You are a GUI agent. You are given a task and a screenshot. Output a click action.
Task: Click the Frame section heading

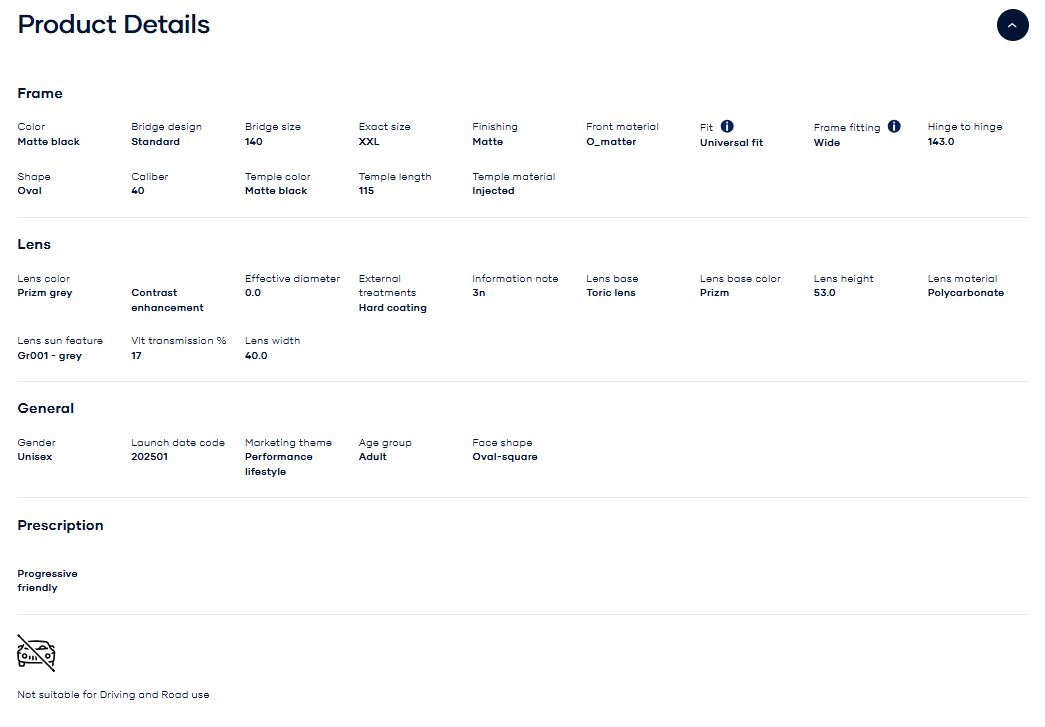pyautogui.click(x=40, y=93)
